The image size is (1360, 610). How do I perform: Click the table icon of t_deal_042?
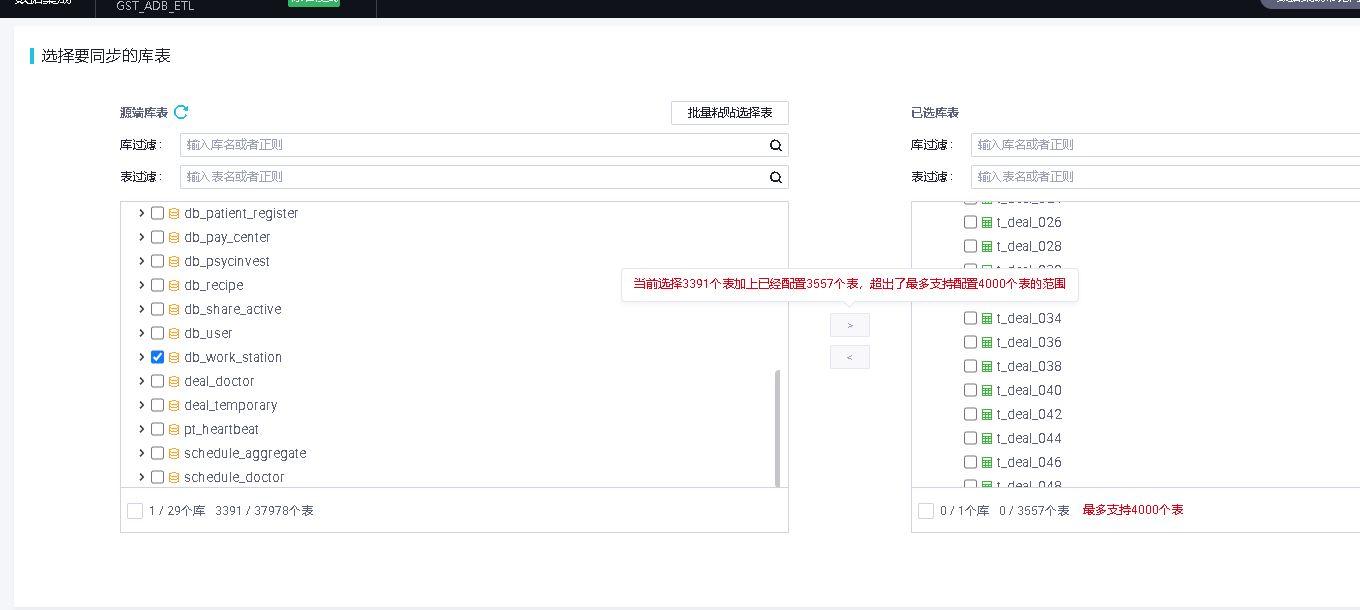[x=987, y=414]
